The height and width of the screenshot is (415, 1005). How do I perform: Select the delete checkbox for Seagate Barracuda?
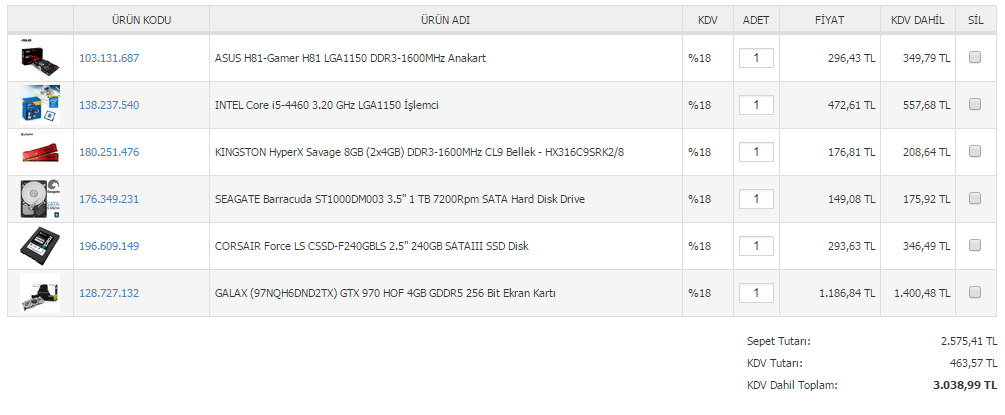975,199
